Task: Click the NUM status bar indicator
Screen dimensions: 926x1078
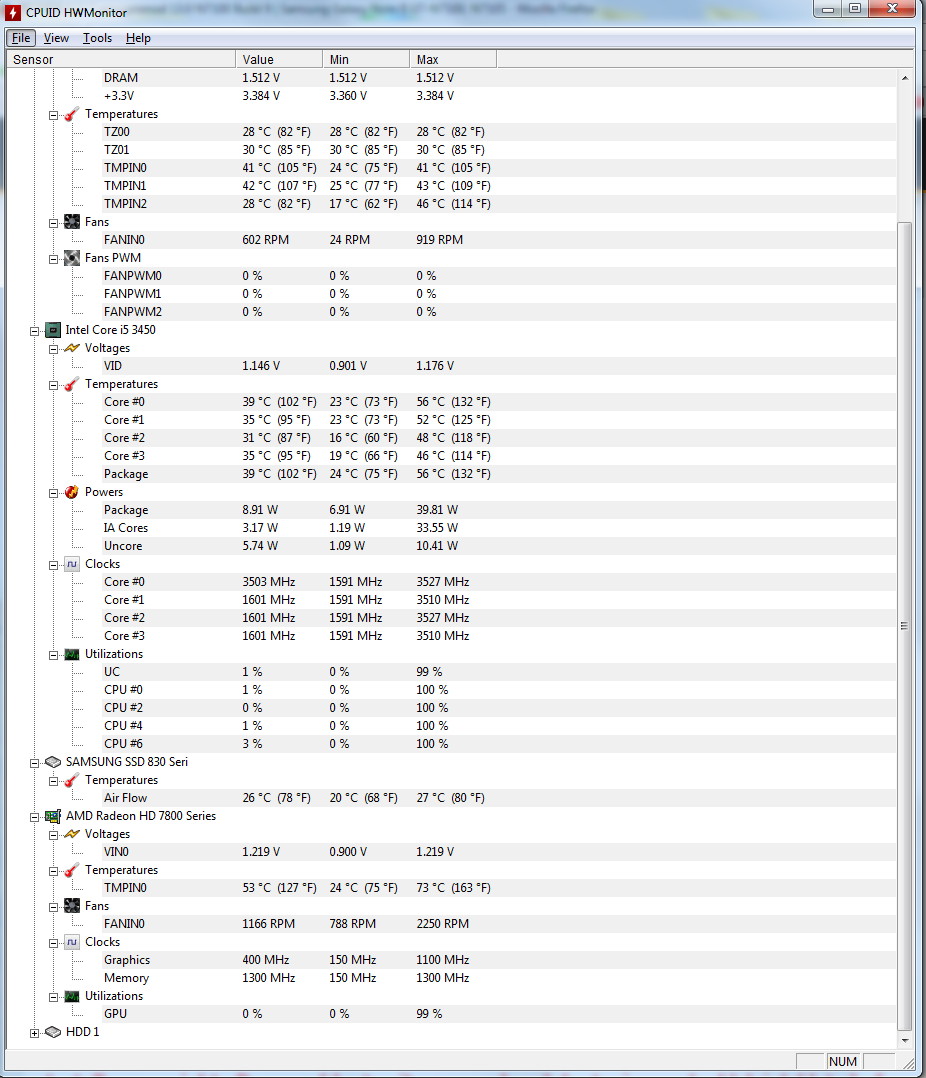Action: click(x=843, y=1062)
